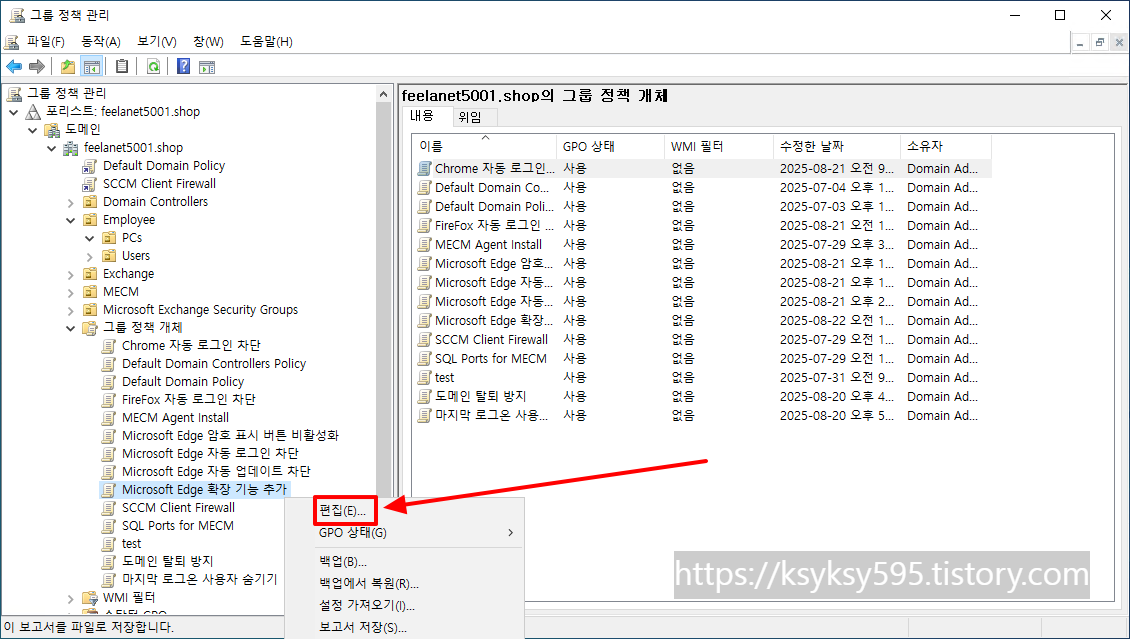The height and width of the screenshot is (639, 1130).
Task: Sort by the WMI 필터 column header
Action: (x=719, y=146)
